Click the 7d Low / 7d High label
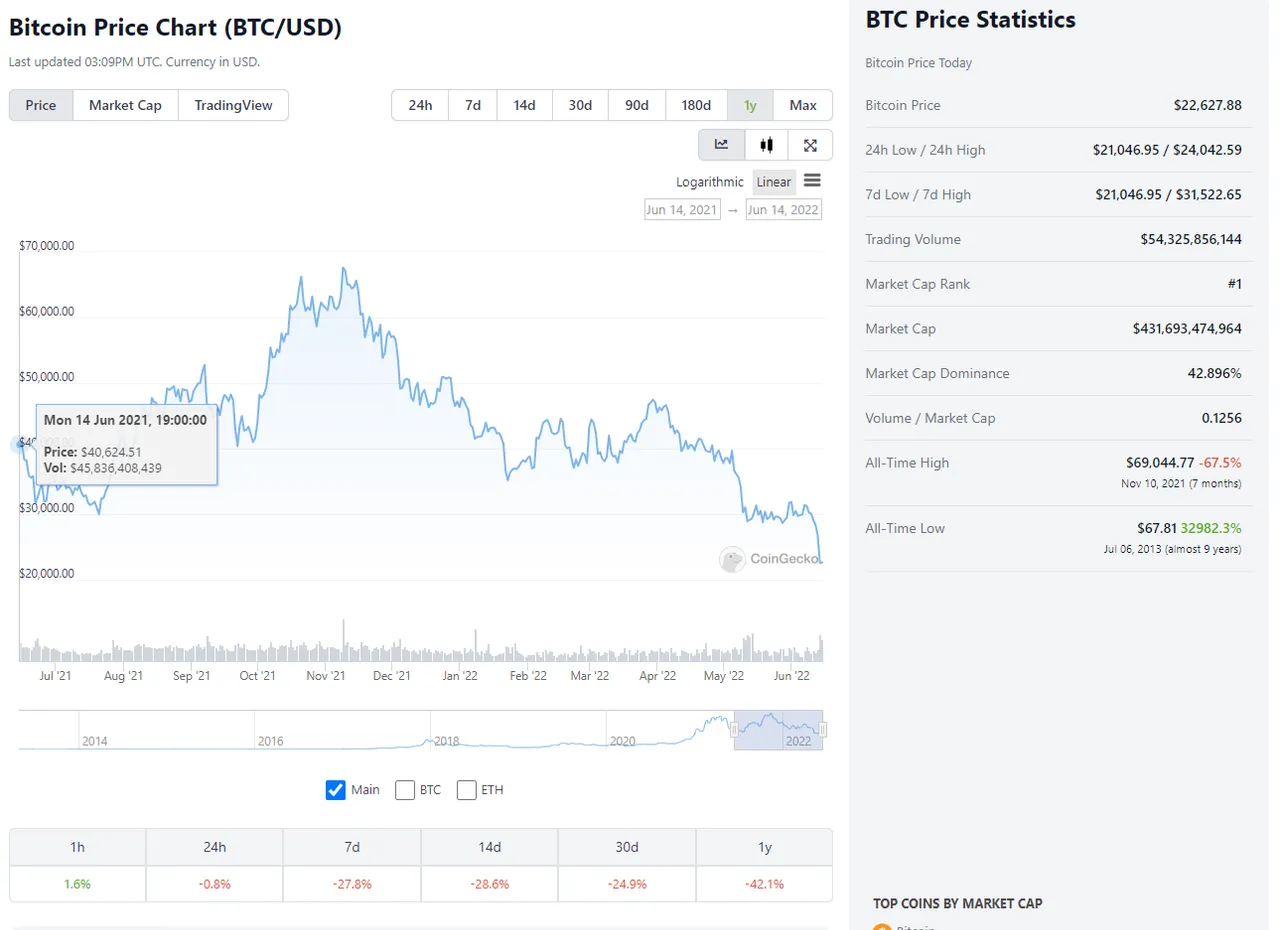Image resolution: width=1280 pixels, height=930 pixels. click(x=918, y=194)
